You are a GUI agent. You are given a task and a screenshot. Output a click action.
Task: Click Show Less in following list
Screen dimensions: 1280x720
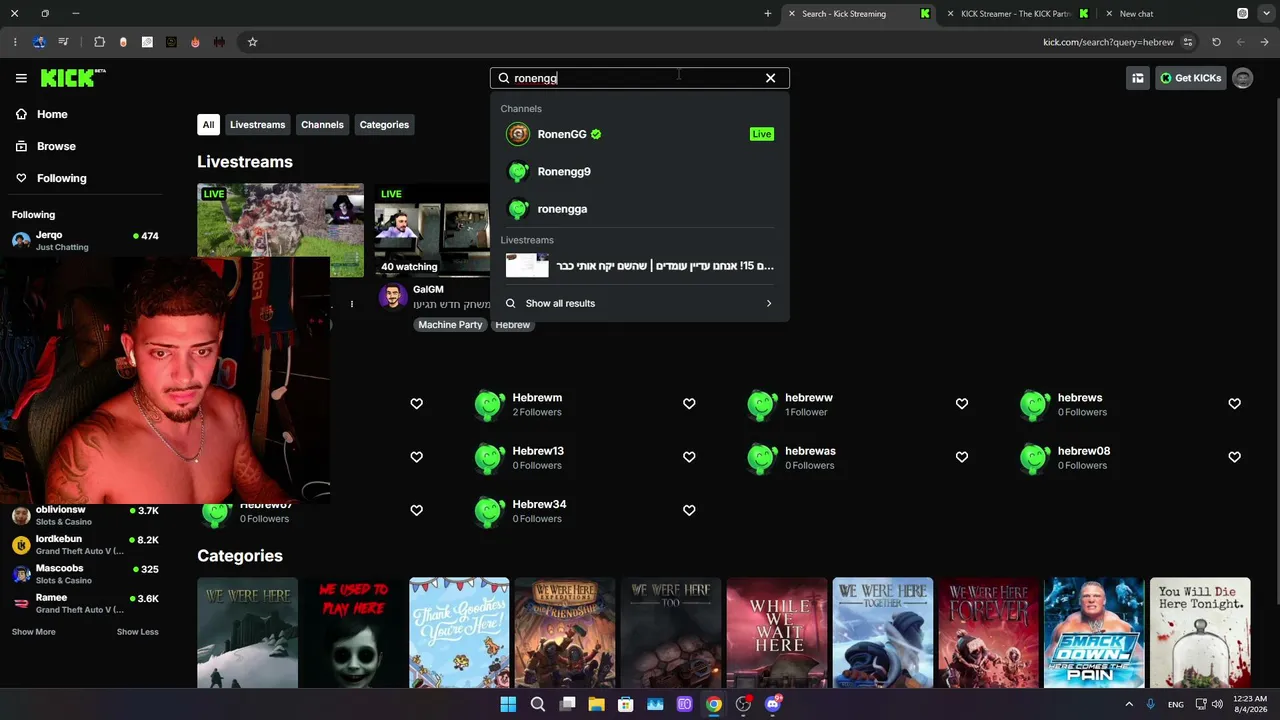click(x=138, y=632)
